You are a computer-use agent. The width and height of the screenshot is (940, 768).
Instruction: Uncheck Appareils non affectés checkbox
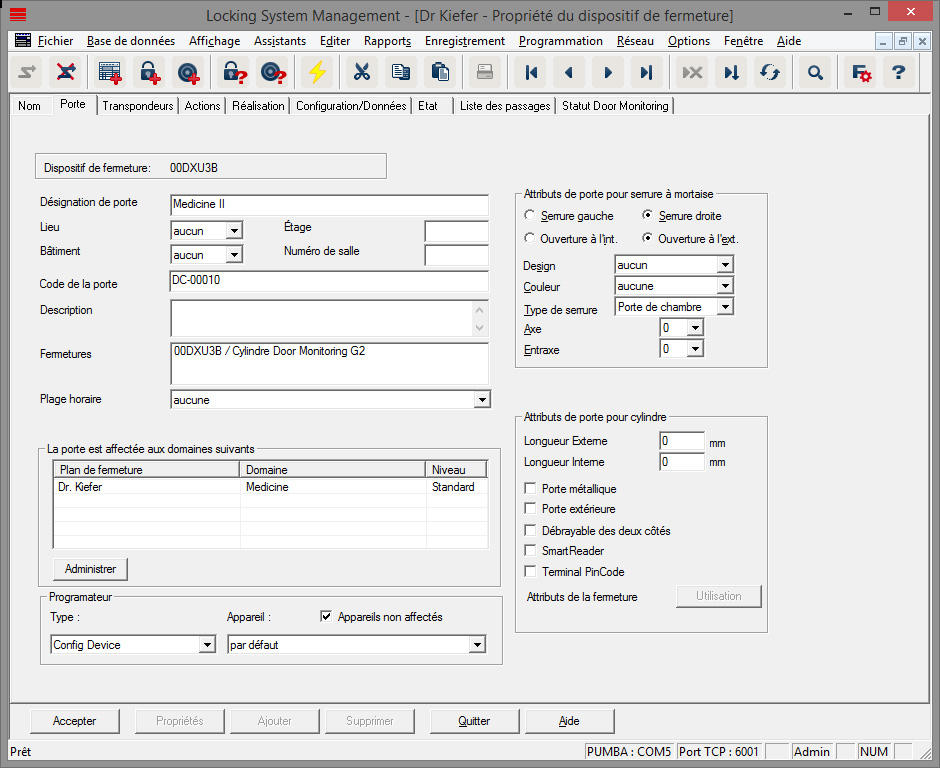click(x=326, y=617)
